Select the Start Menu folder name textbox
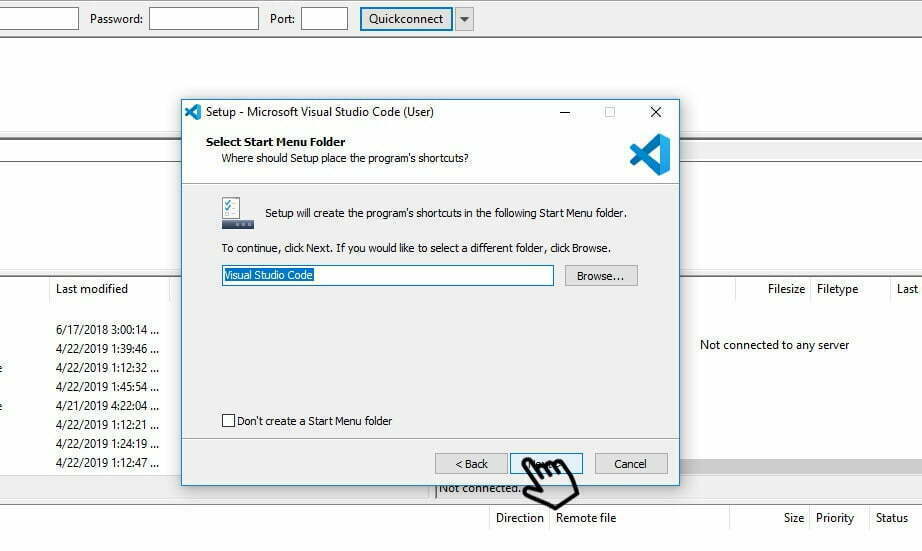Image resolution: width=922 pixels, height=551 pixels. pos(387,275)
